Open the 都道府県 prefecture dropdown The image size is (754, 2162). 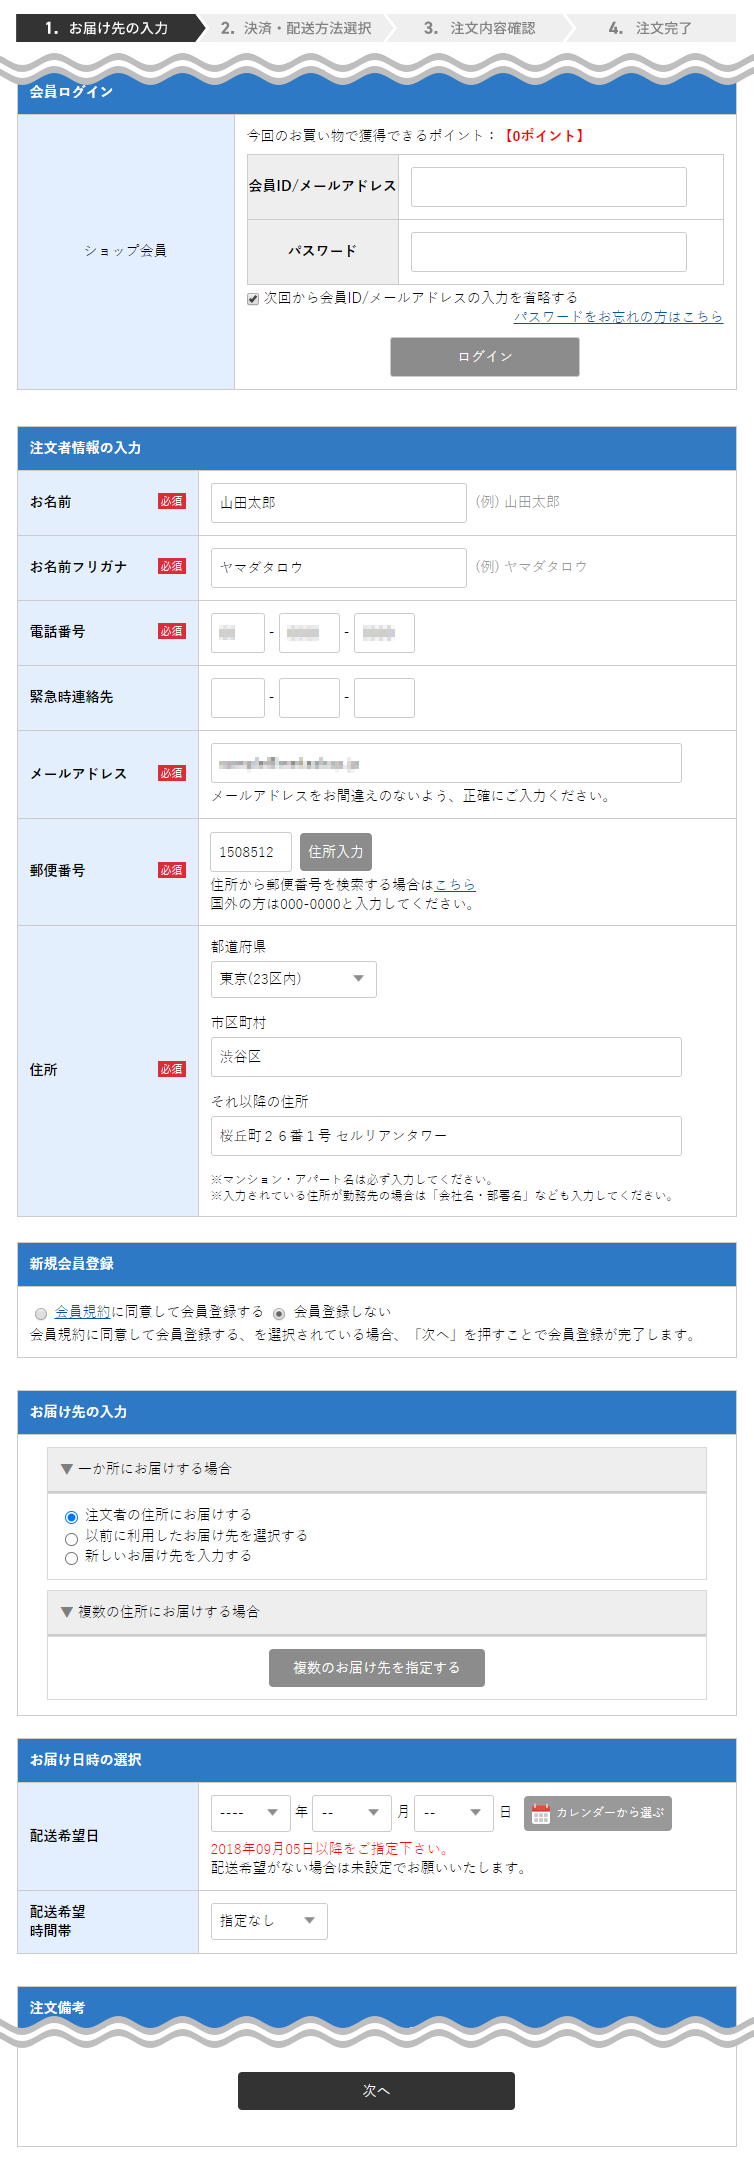(x=293, y=979)
